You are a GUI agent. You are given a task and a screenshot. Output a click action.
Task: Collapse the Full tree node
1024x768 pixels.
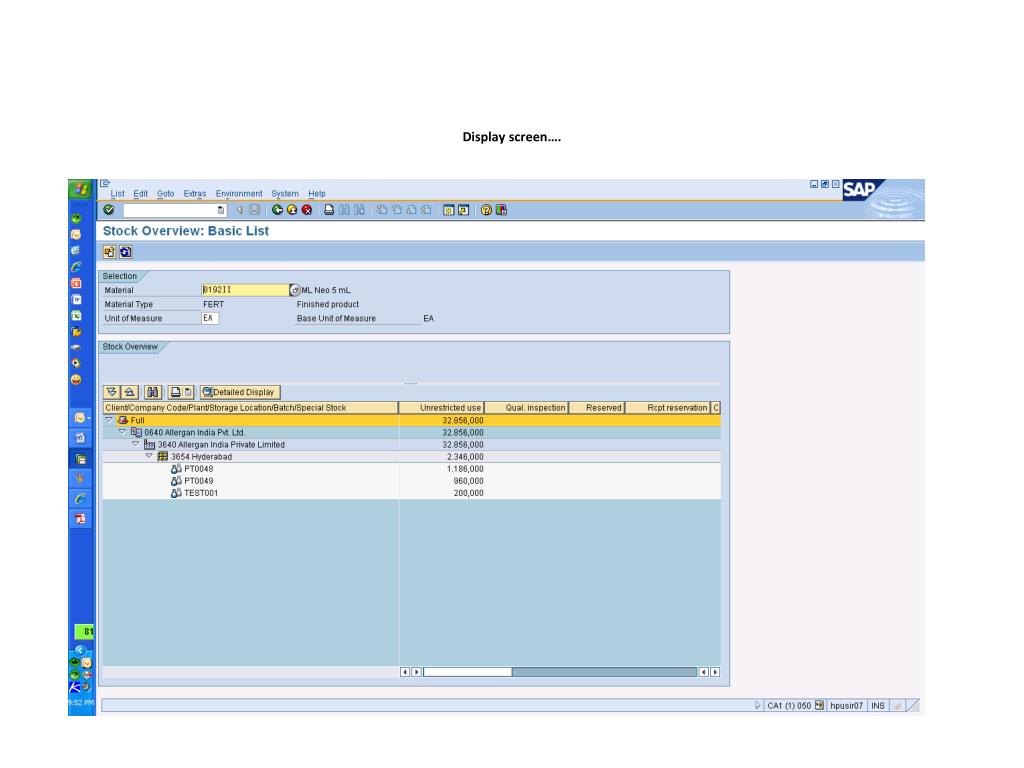coord(109,421)
